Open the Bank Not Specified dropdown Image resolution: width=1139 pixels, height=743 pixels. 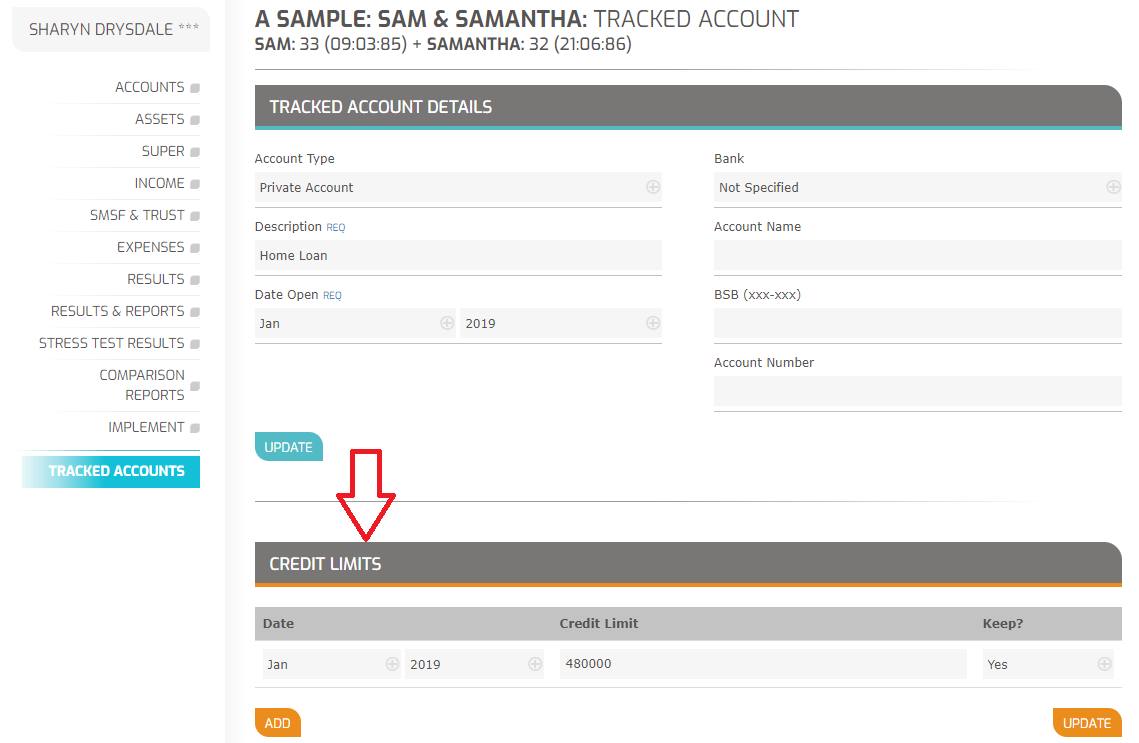[x=917, y=187]
